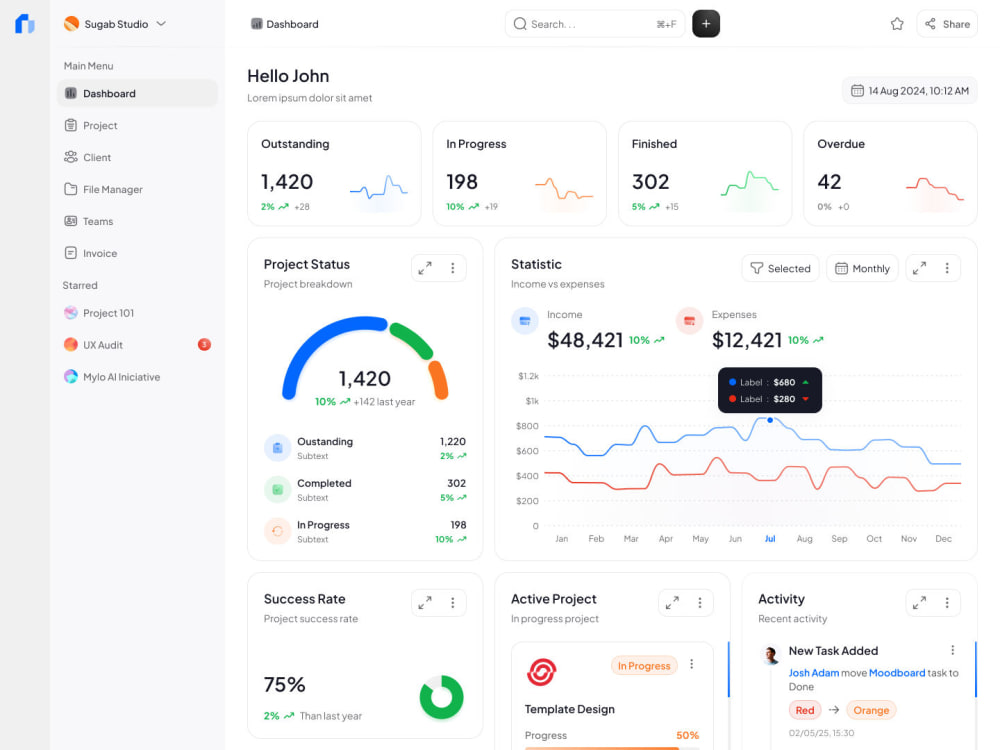Click the Red tag

pos(805,710)
